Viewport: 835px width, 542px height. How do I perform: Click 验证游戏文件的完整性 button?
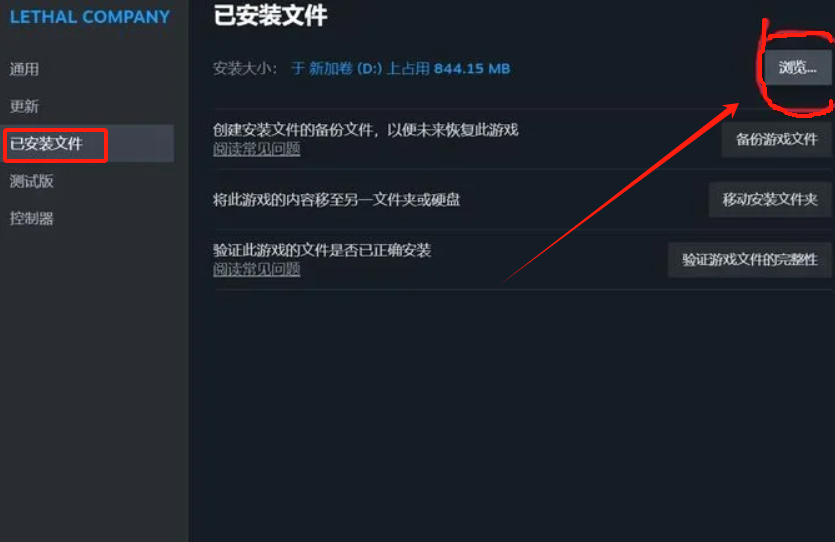tap(750, 260)
